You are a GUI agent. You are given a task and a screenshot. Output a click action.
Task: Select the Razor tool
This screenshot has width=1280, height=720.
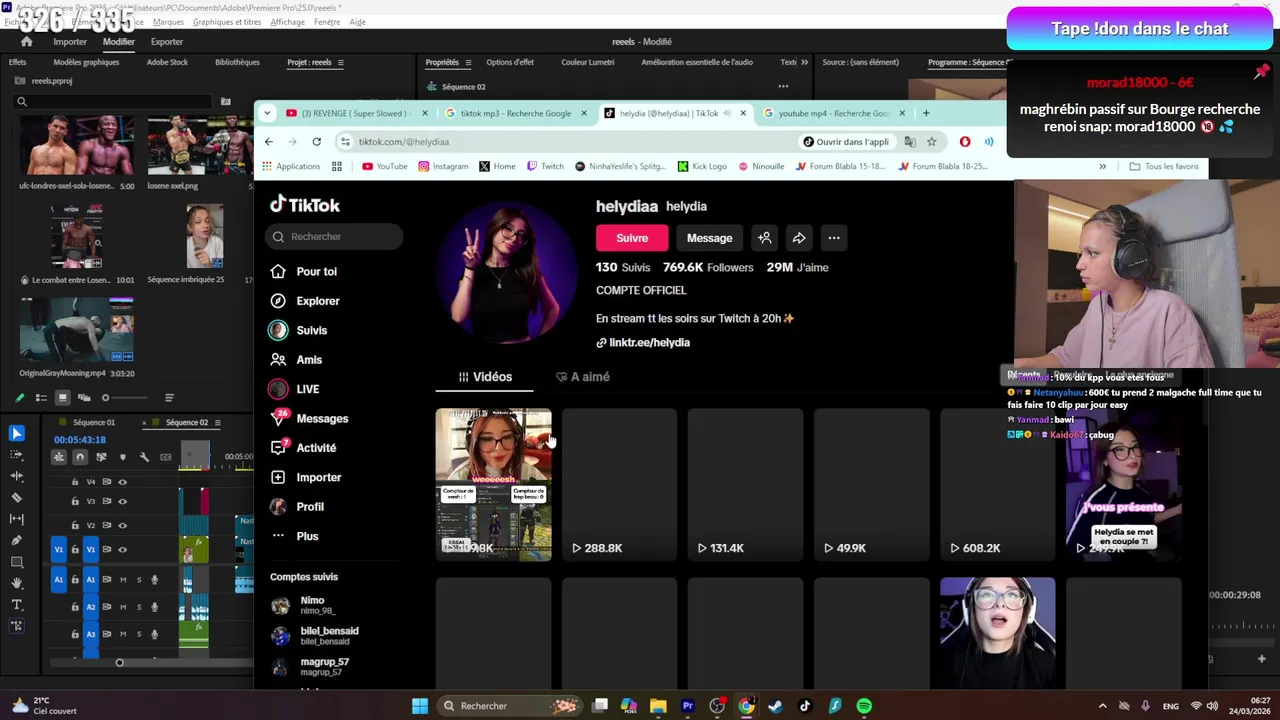point(17,497)
